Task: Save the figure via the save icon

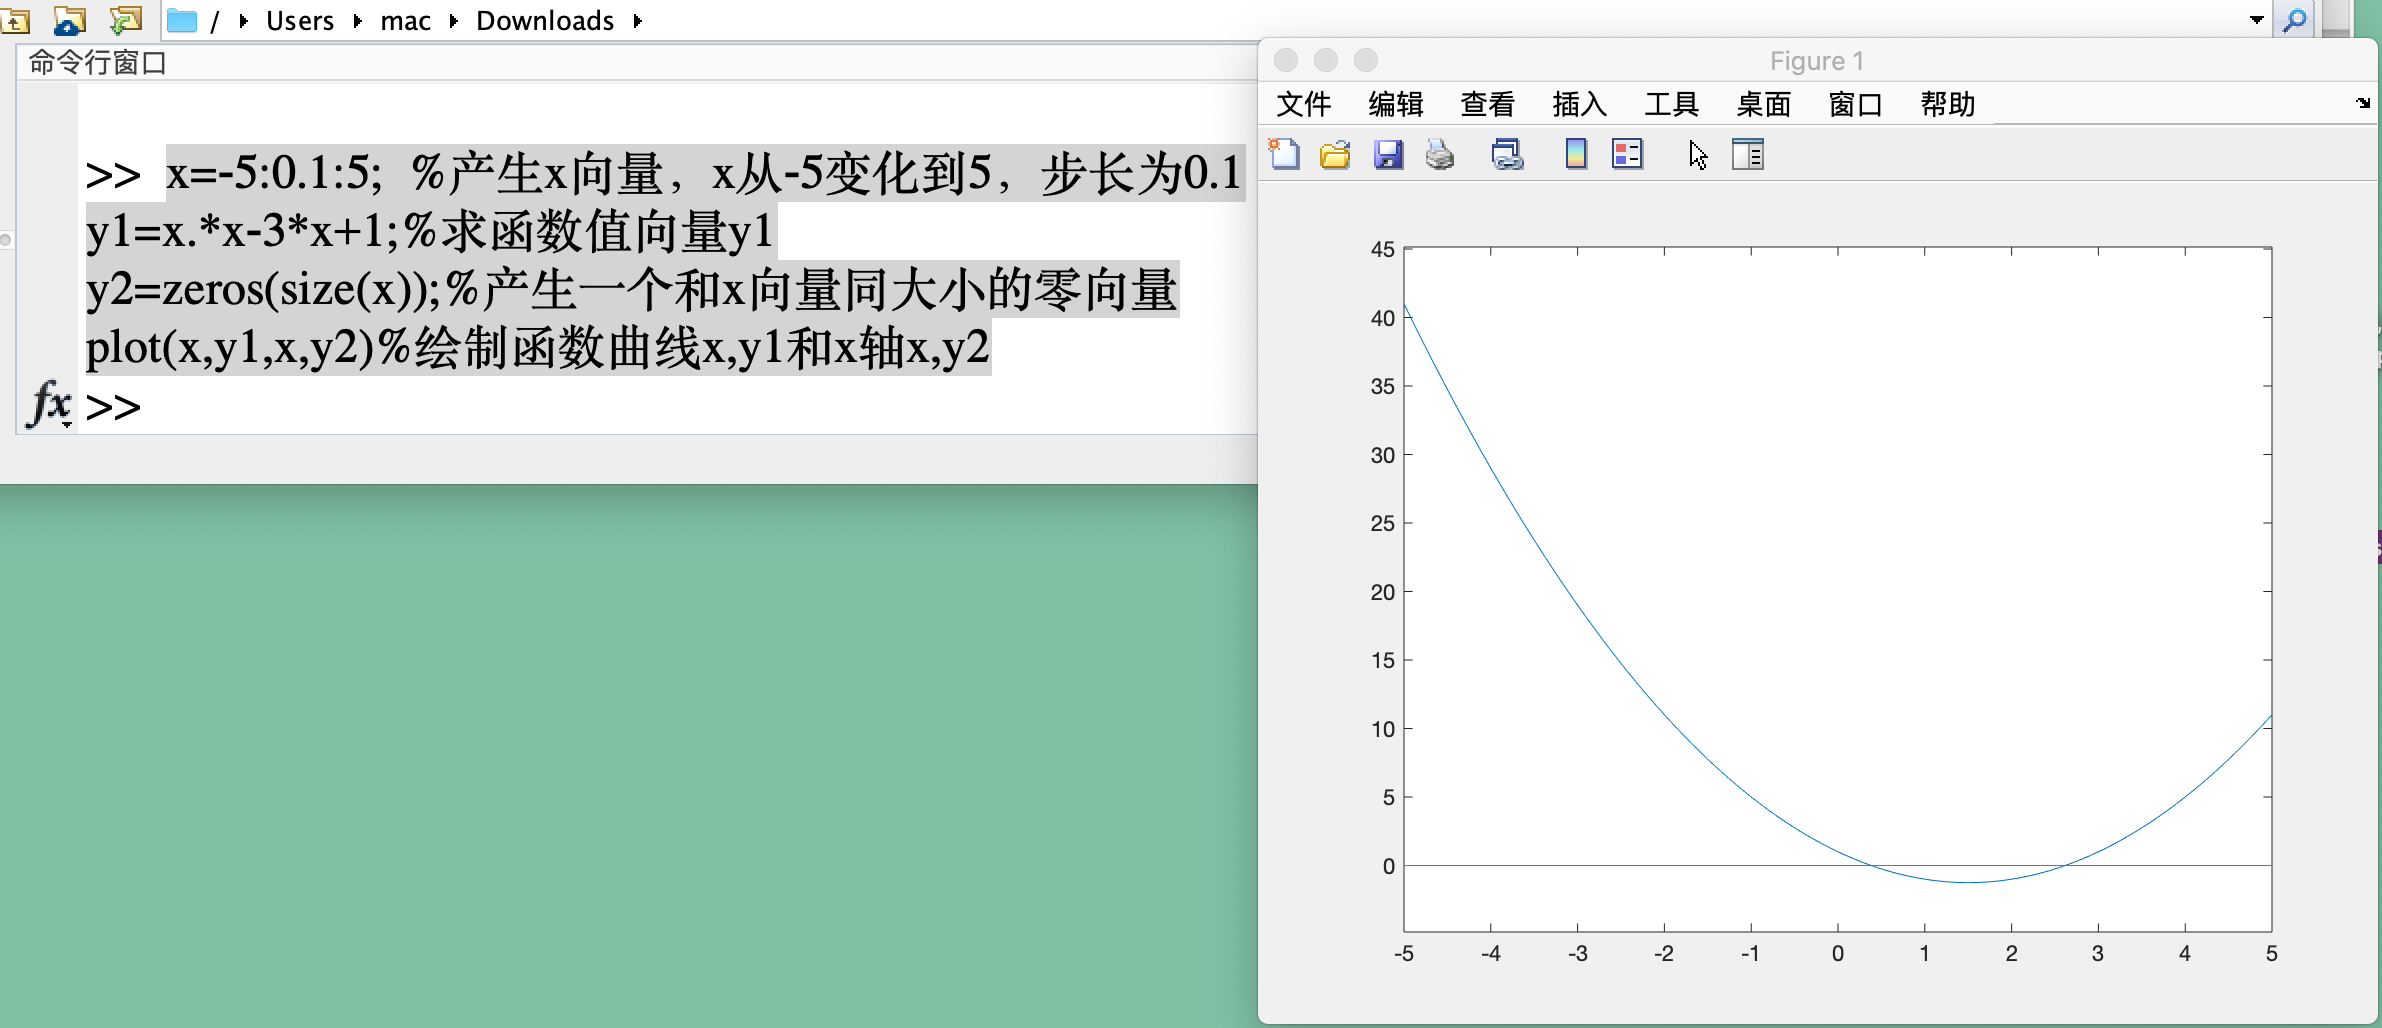Action: tap(1388, 155)
